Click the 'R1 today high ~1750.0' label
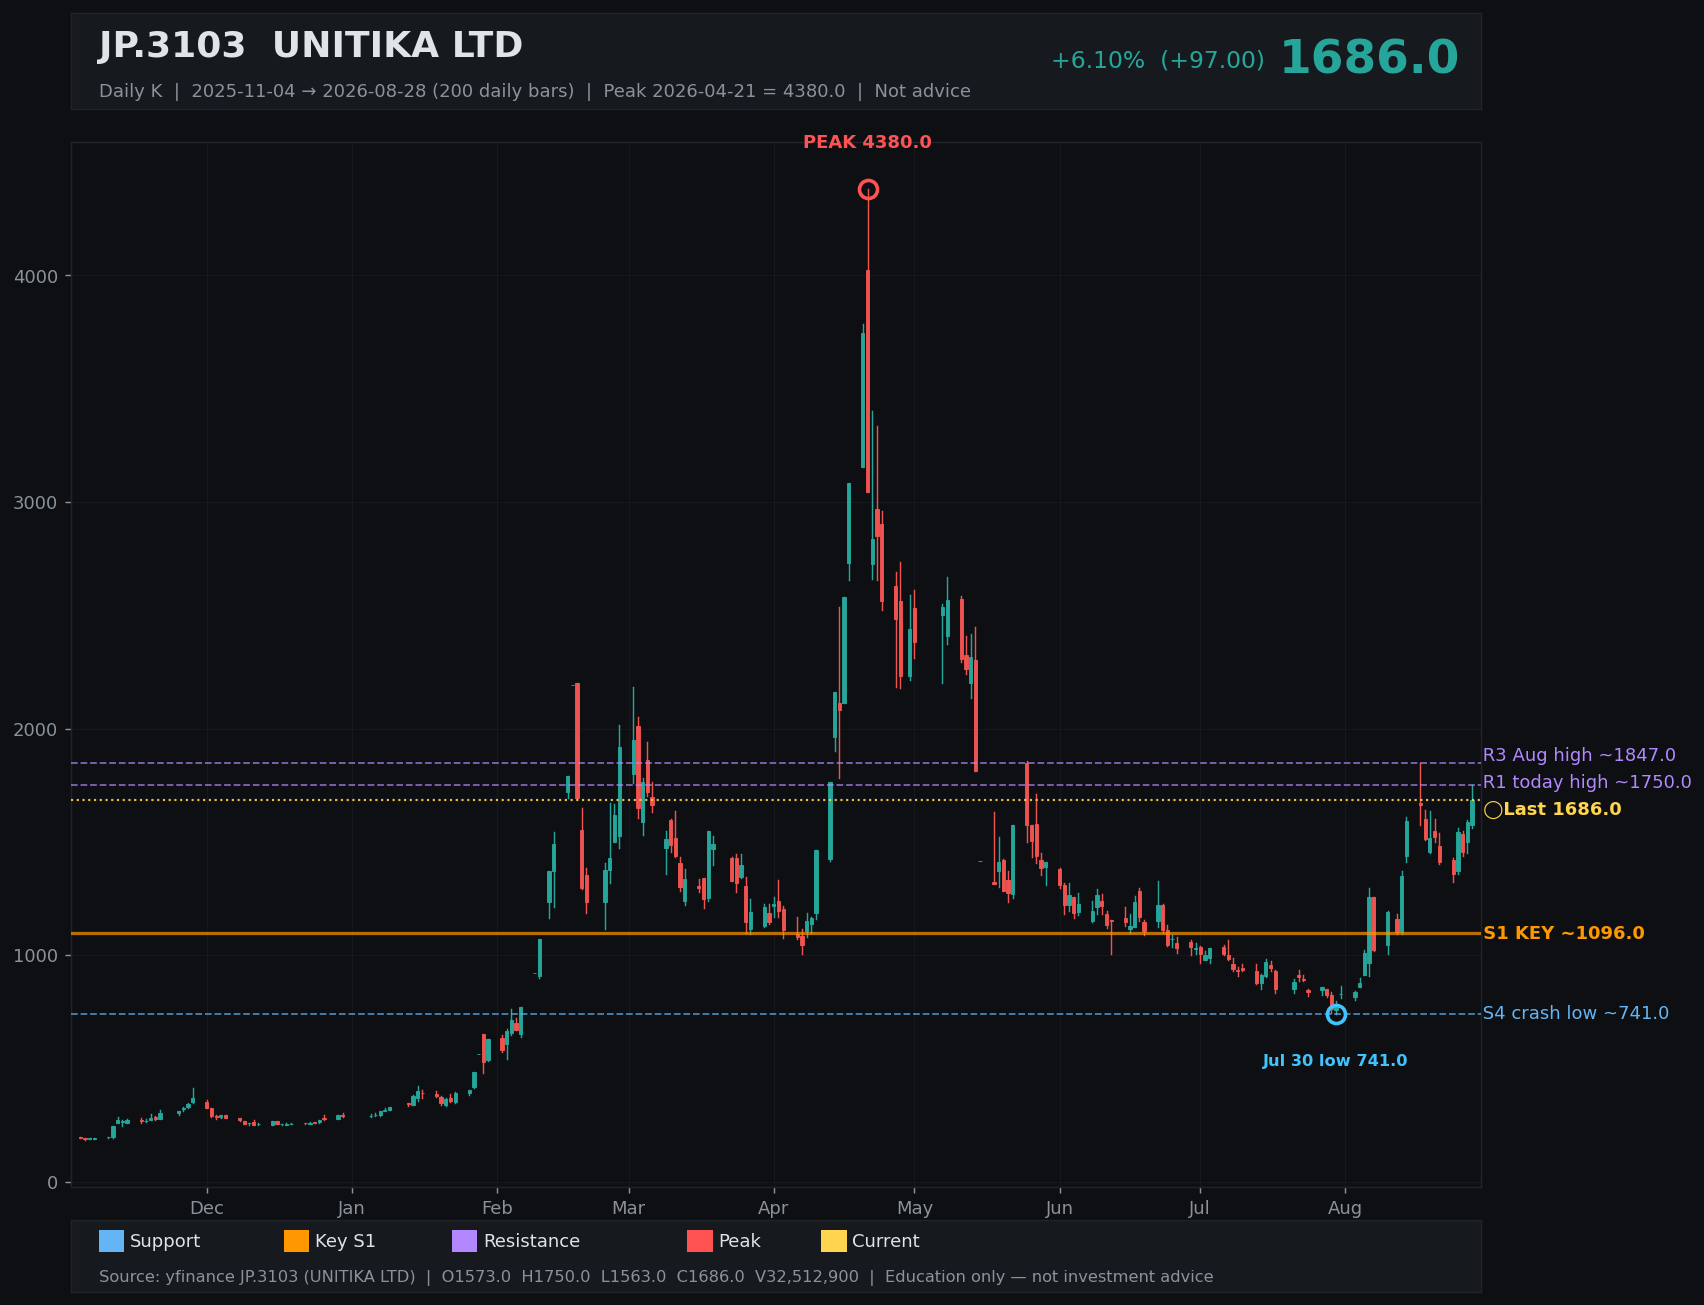This screenshot has height=1305, width=1704. coord(1587,782)
